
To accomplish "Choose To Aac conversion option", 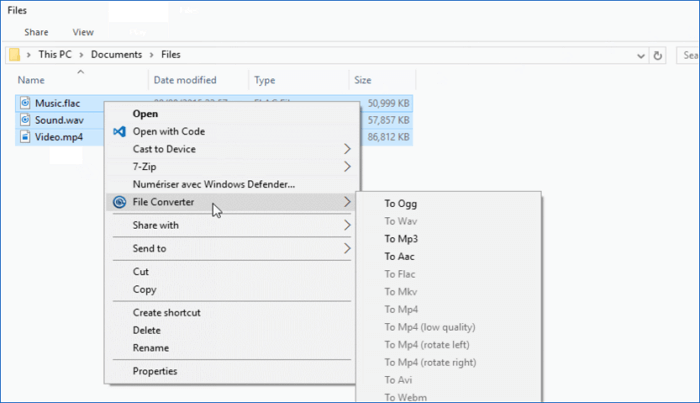I will click(x=400, y=256).
